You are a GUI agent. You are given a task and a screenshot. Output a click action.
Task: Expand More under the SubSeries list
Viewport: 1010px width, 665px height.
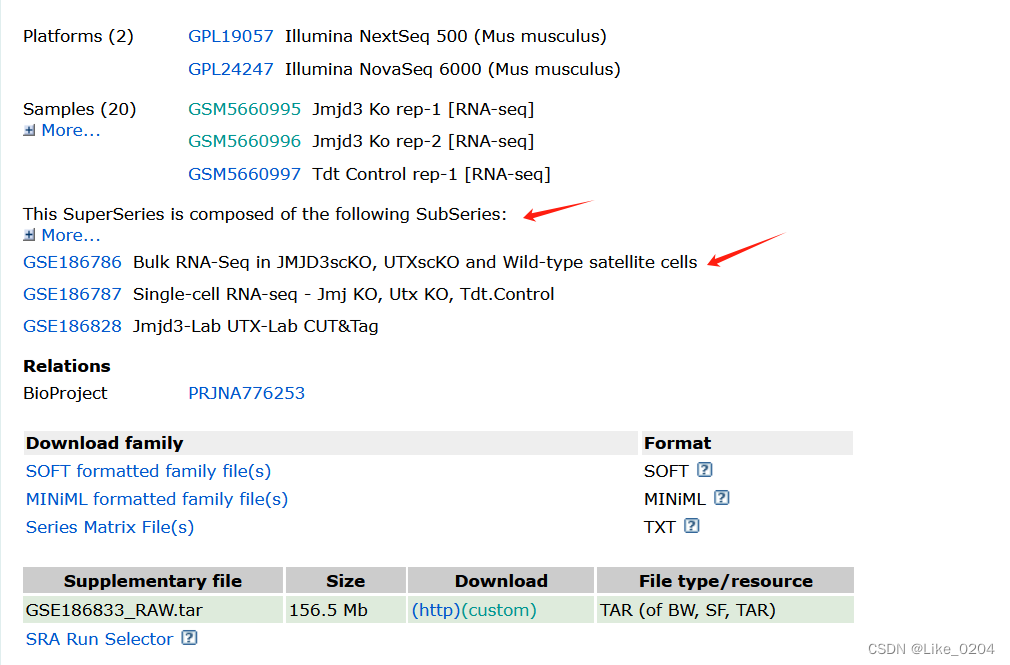pos(71,235)
